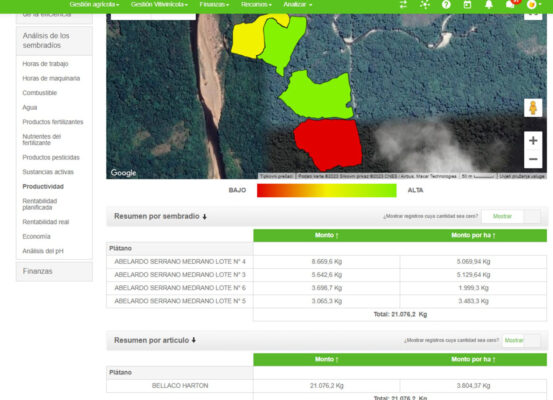
Task: Open Agua report in sidebar
Action: [x=30, y=107]
